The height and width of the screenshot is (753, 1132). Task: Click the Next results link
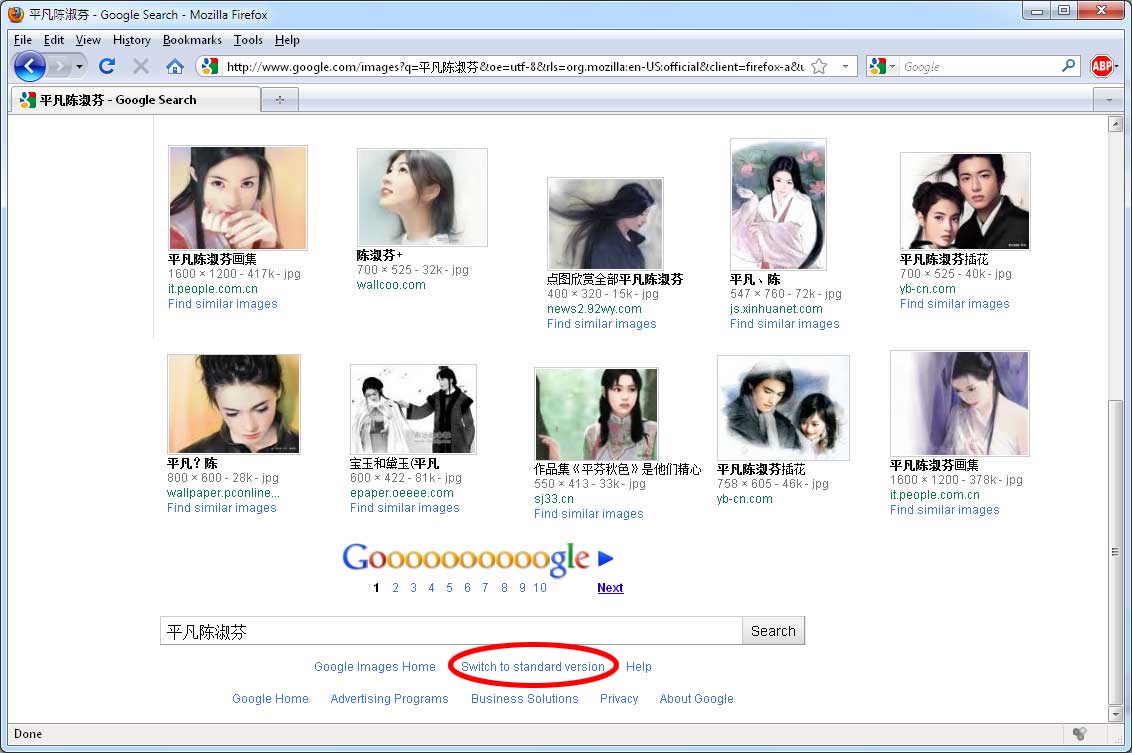(x=610, y=588)
